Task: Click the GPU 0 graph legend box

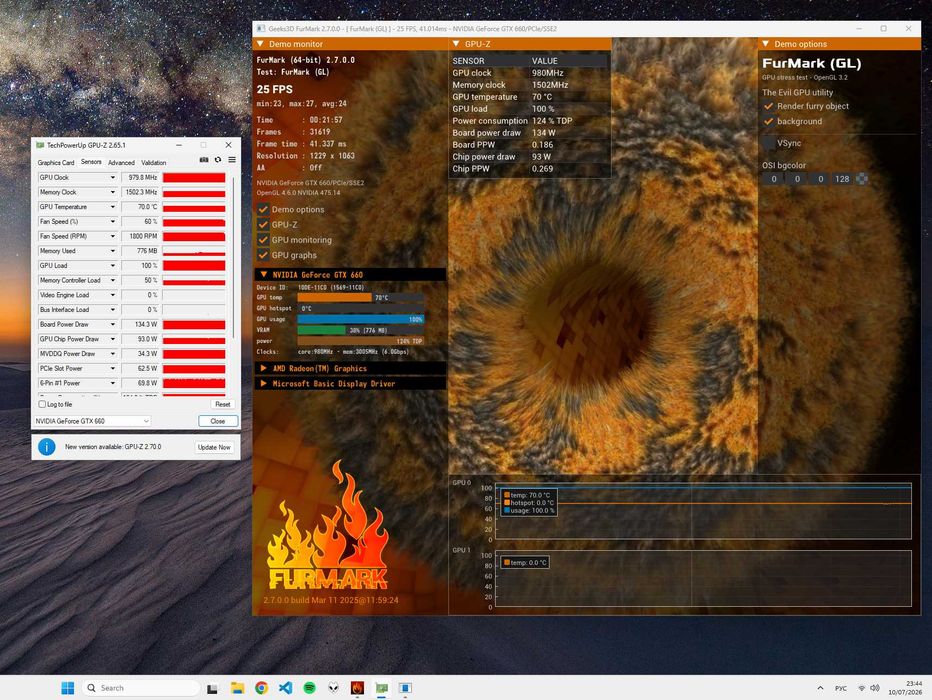Action: (x=529, y=503)
